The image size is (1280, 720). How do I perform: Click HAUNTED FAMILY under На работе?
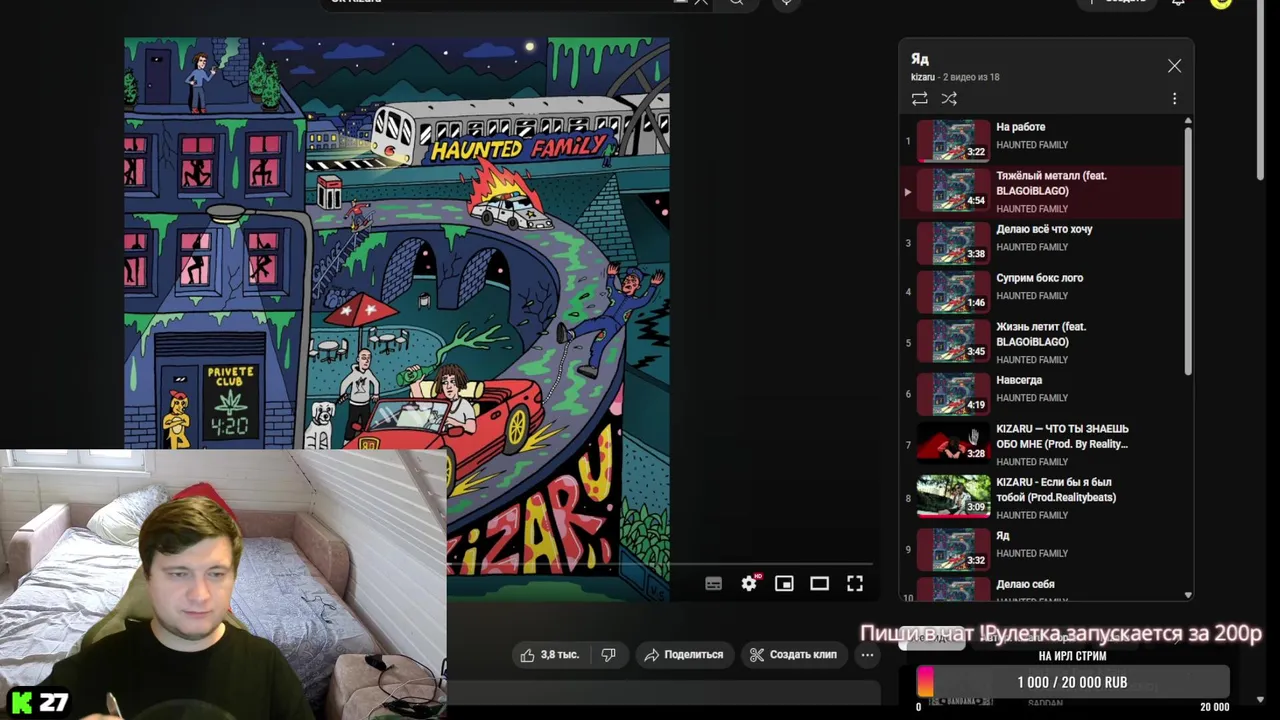point(1032,145)
